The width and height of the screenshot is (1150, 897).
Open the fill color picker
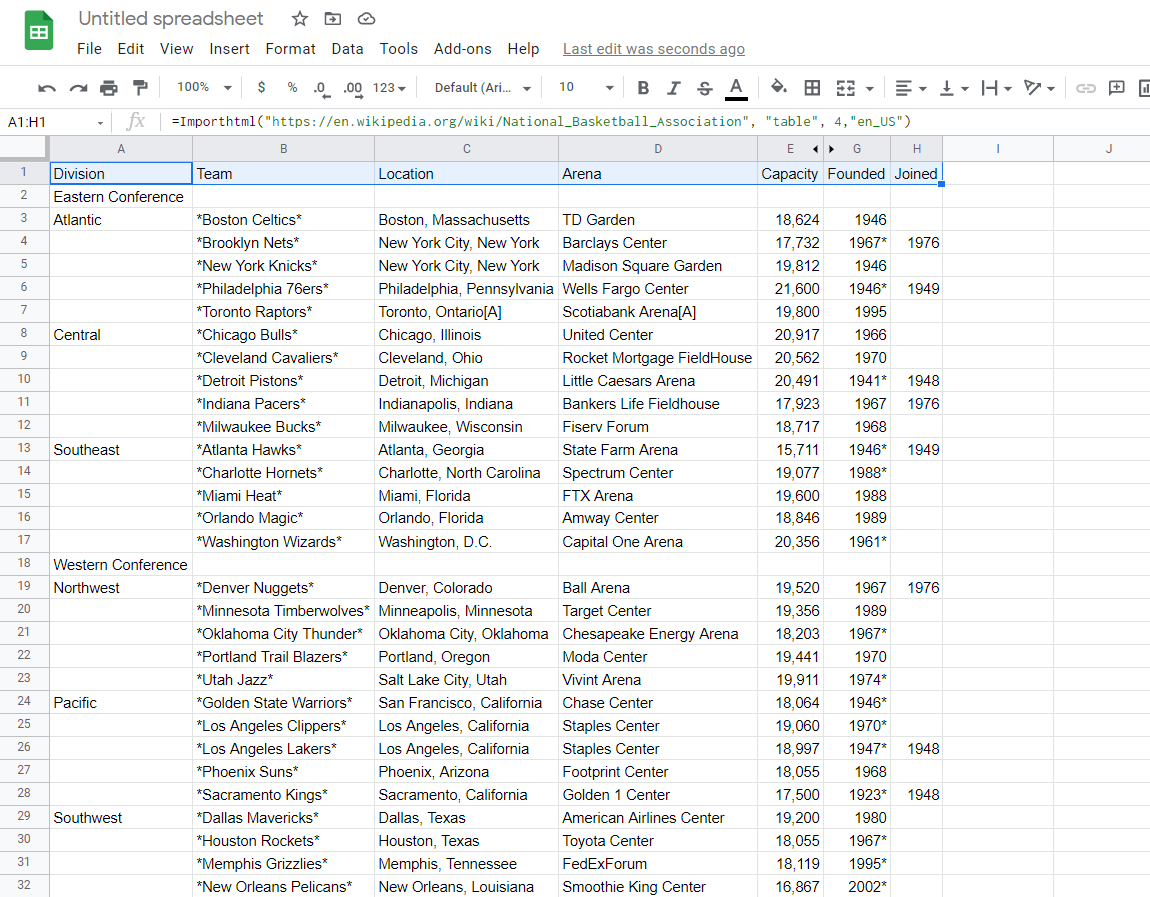(x=779, y=87)
